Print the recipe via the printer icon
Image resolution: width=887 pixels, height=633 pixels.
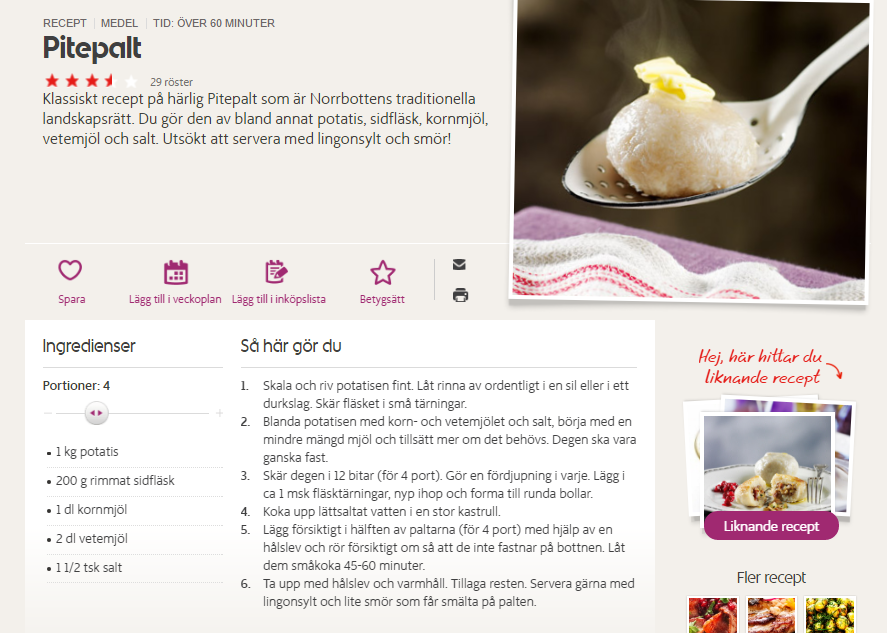[x=460, y=295]
